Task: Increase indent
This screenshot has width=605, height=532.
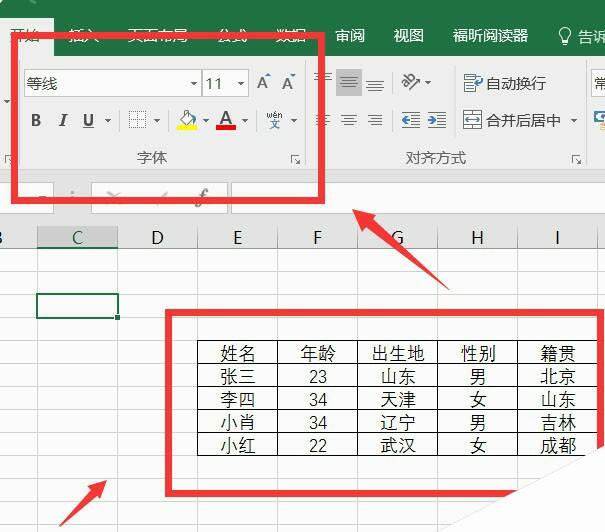Action: coord(437,120)
